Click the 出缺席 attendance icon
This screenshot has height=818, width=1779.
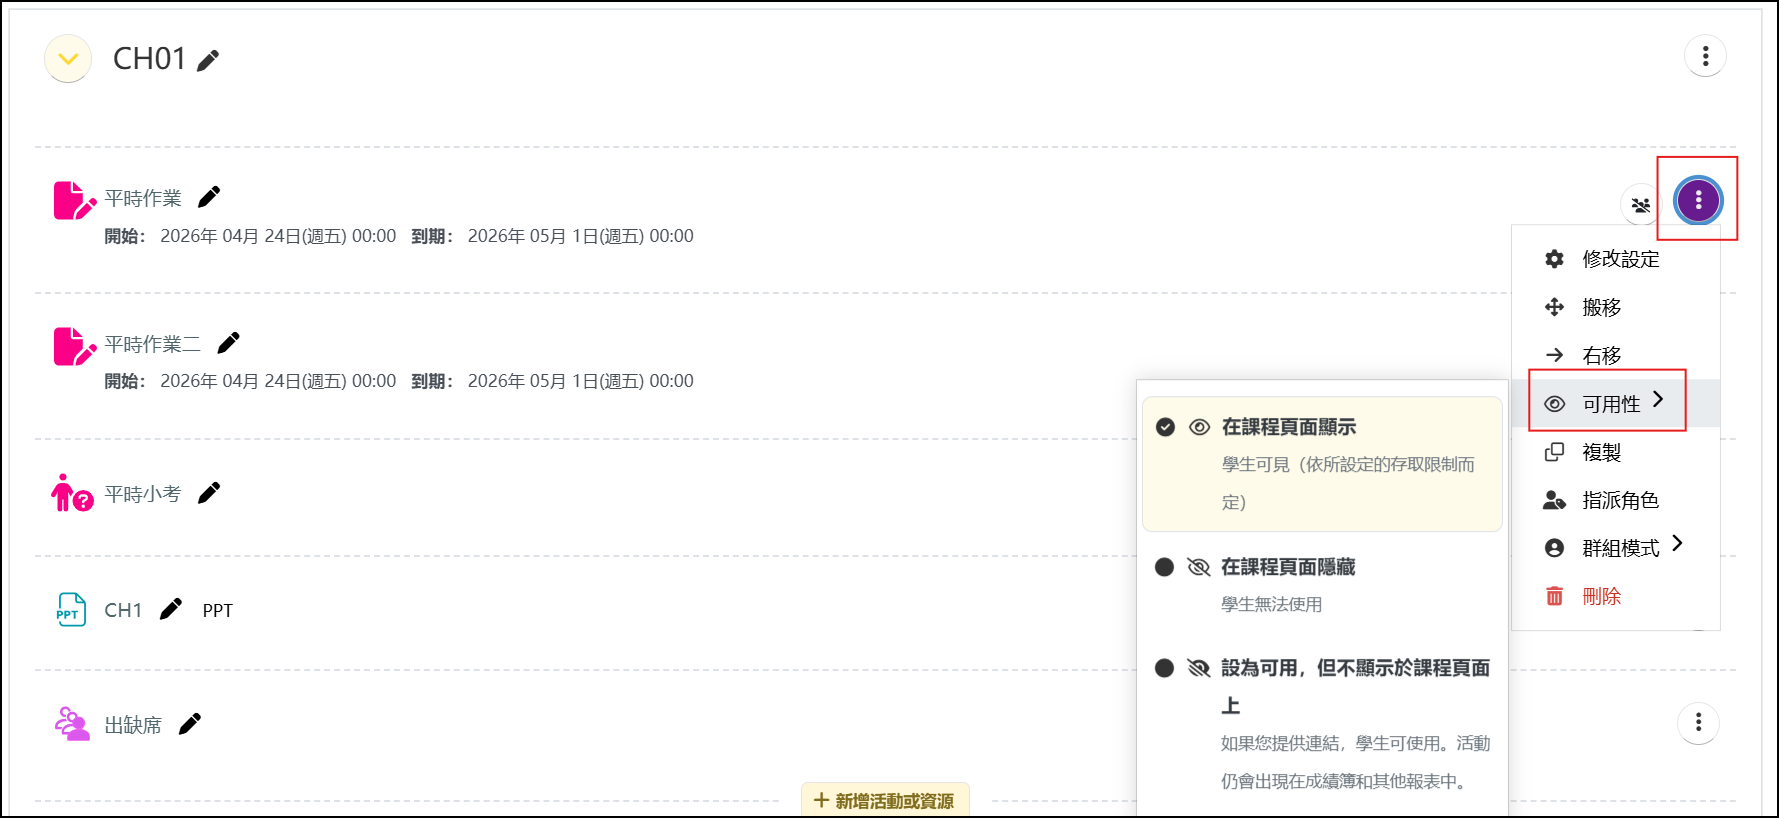(72, 723)
